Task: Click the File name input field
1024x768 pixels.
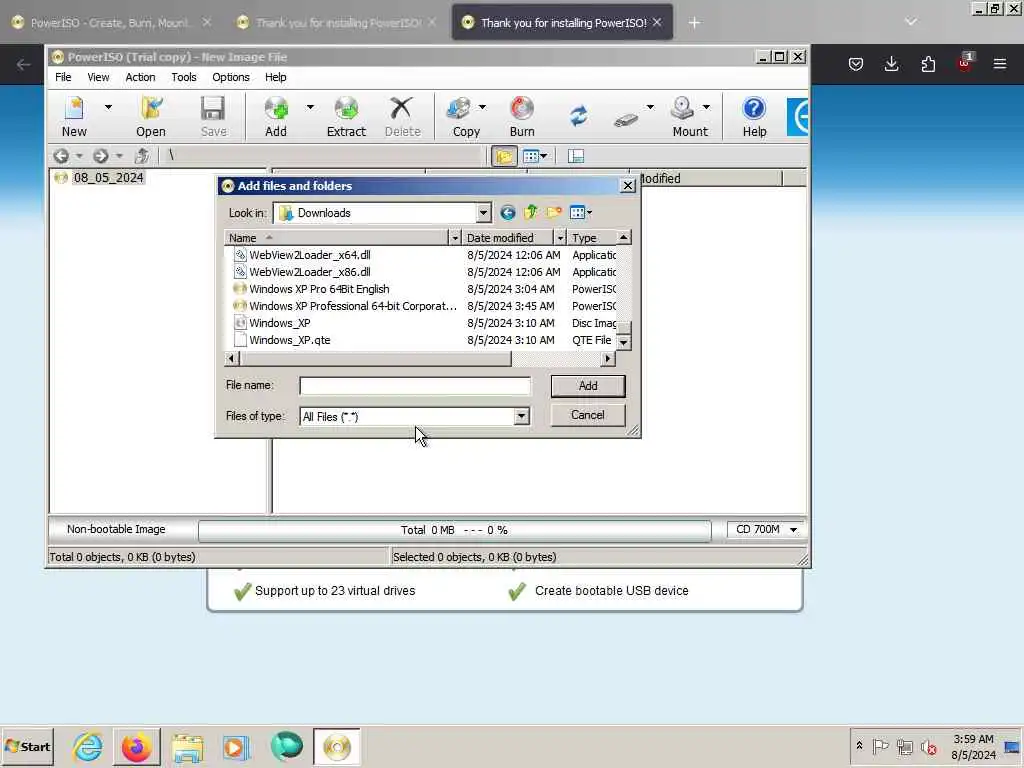Action: tap(415, 386)
